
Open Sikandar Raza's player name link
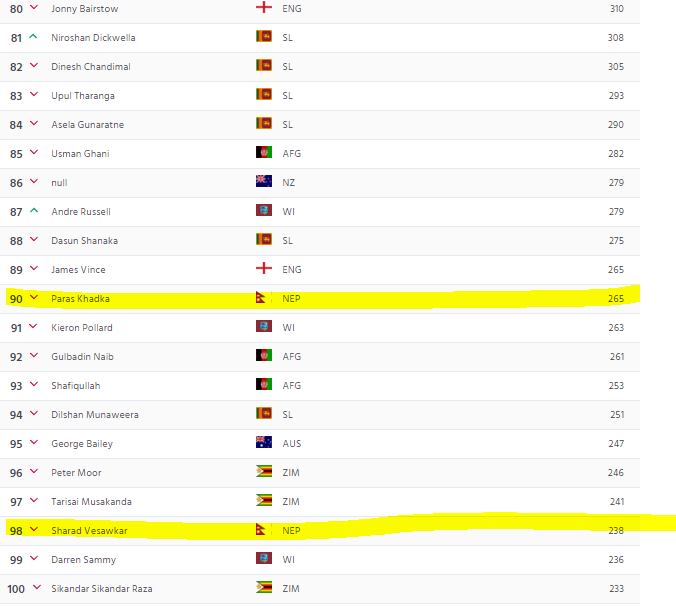pyautogui.click(x=102, y=588)
